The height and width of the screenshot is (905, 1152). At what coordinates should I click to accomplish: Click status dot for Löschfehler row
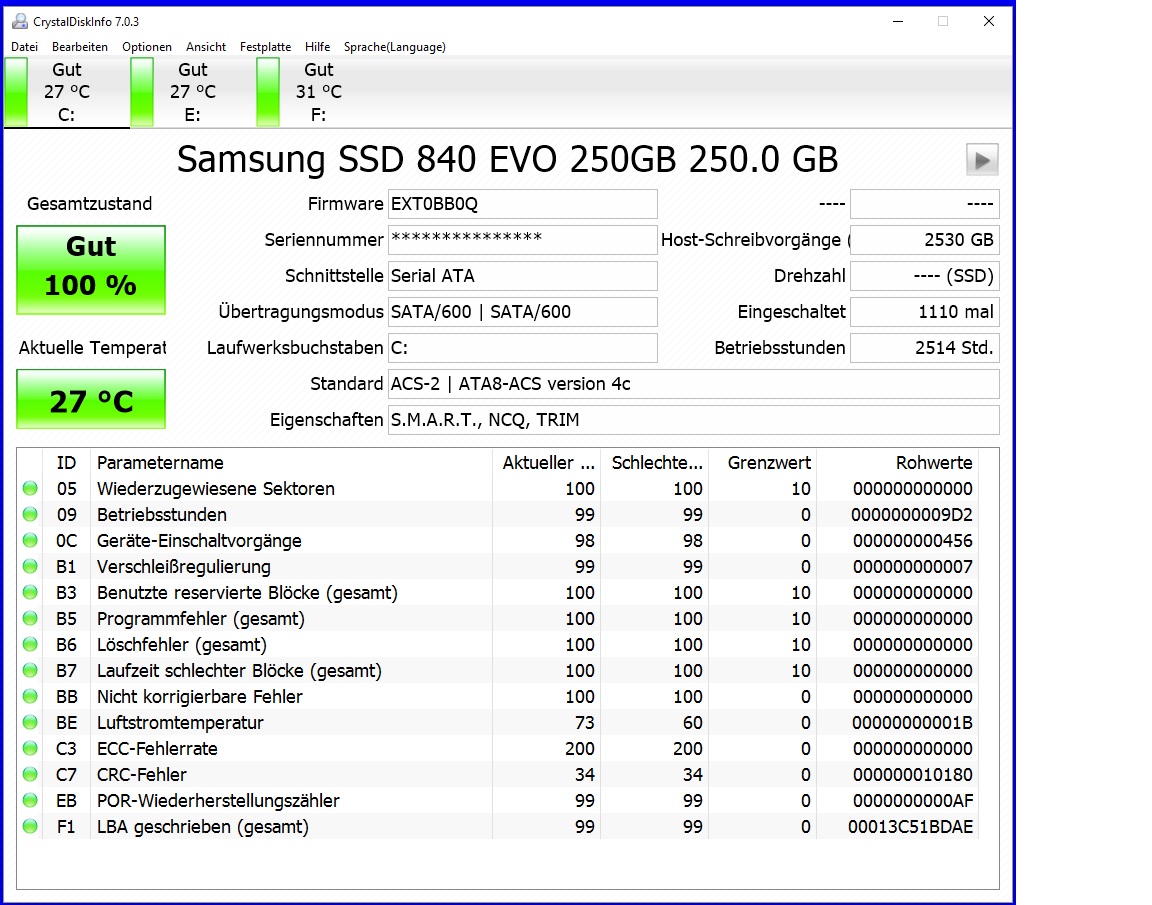coord(30,644)
